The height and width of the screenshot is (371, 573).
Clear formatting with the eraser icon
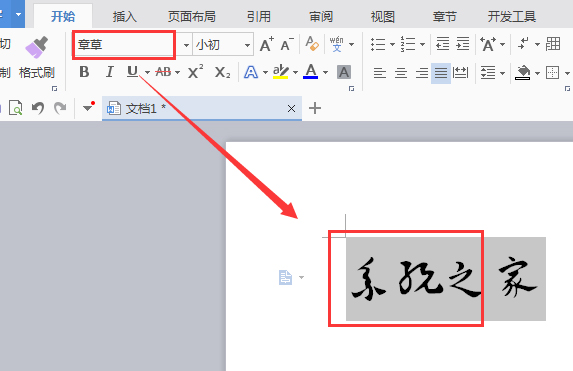pos(312,44)
